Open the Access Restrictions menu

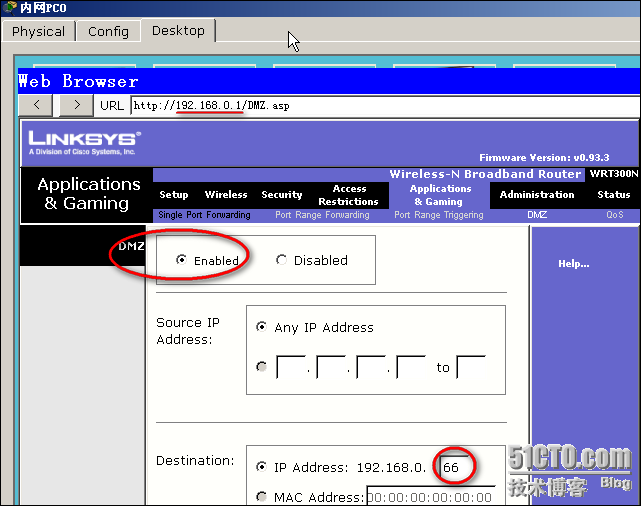pyautogui.click(x=348, y=195)
